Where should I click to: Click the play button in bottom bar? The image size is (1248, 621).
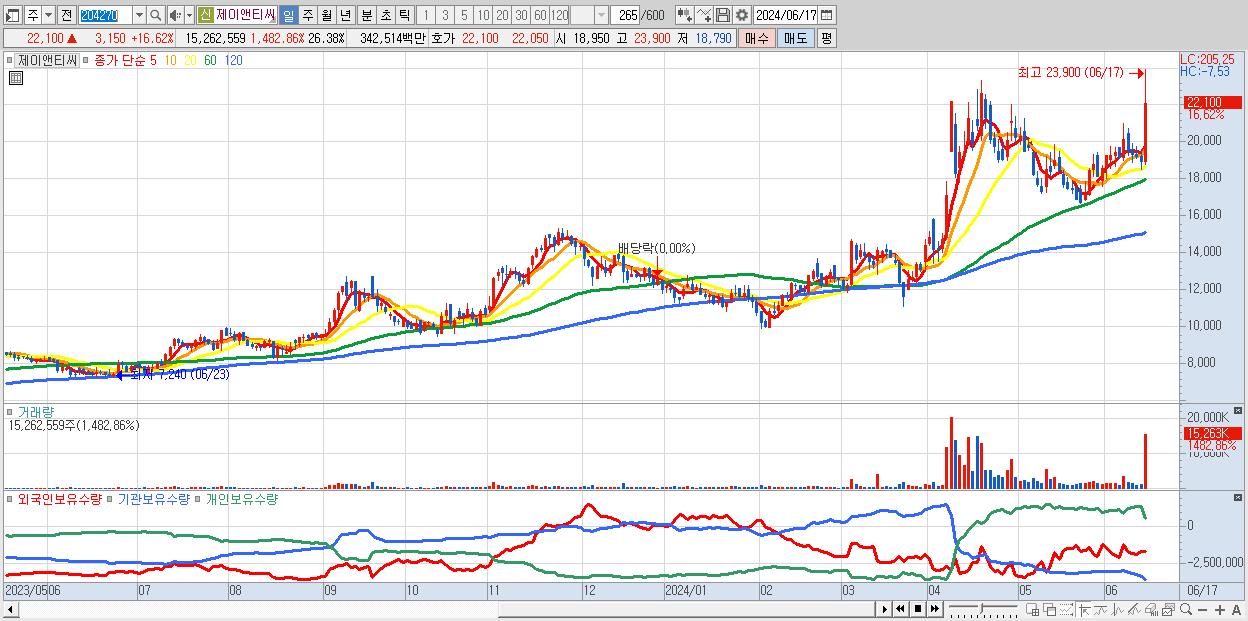tap(885, 609)
